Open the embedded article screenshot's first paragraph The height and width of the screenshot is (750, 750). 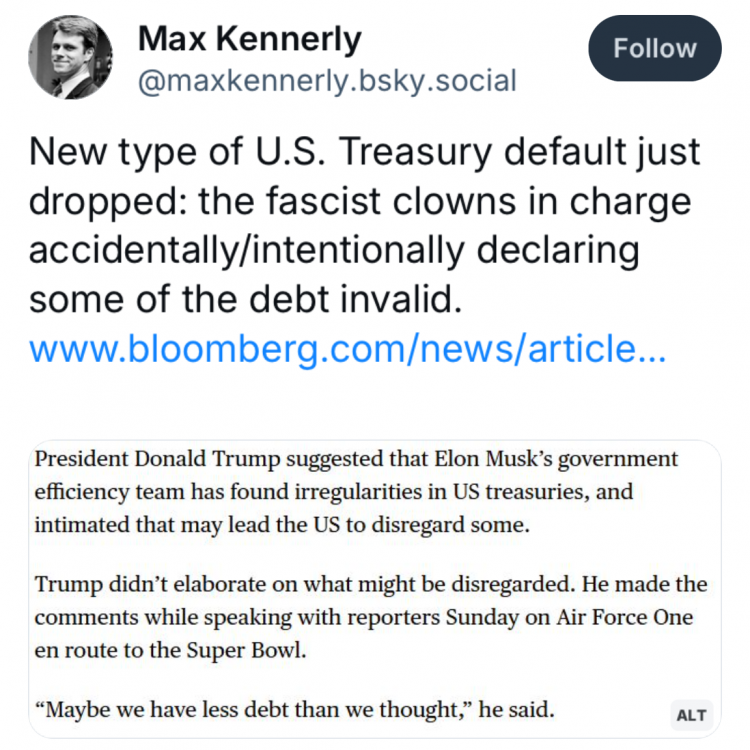tap(356, 492)
